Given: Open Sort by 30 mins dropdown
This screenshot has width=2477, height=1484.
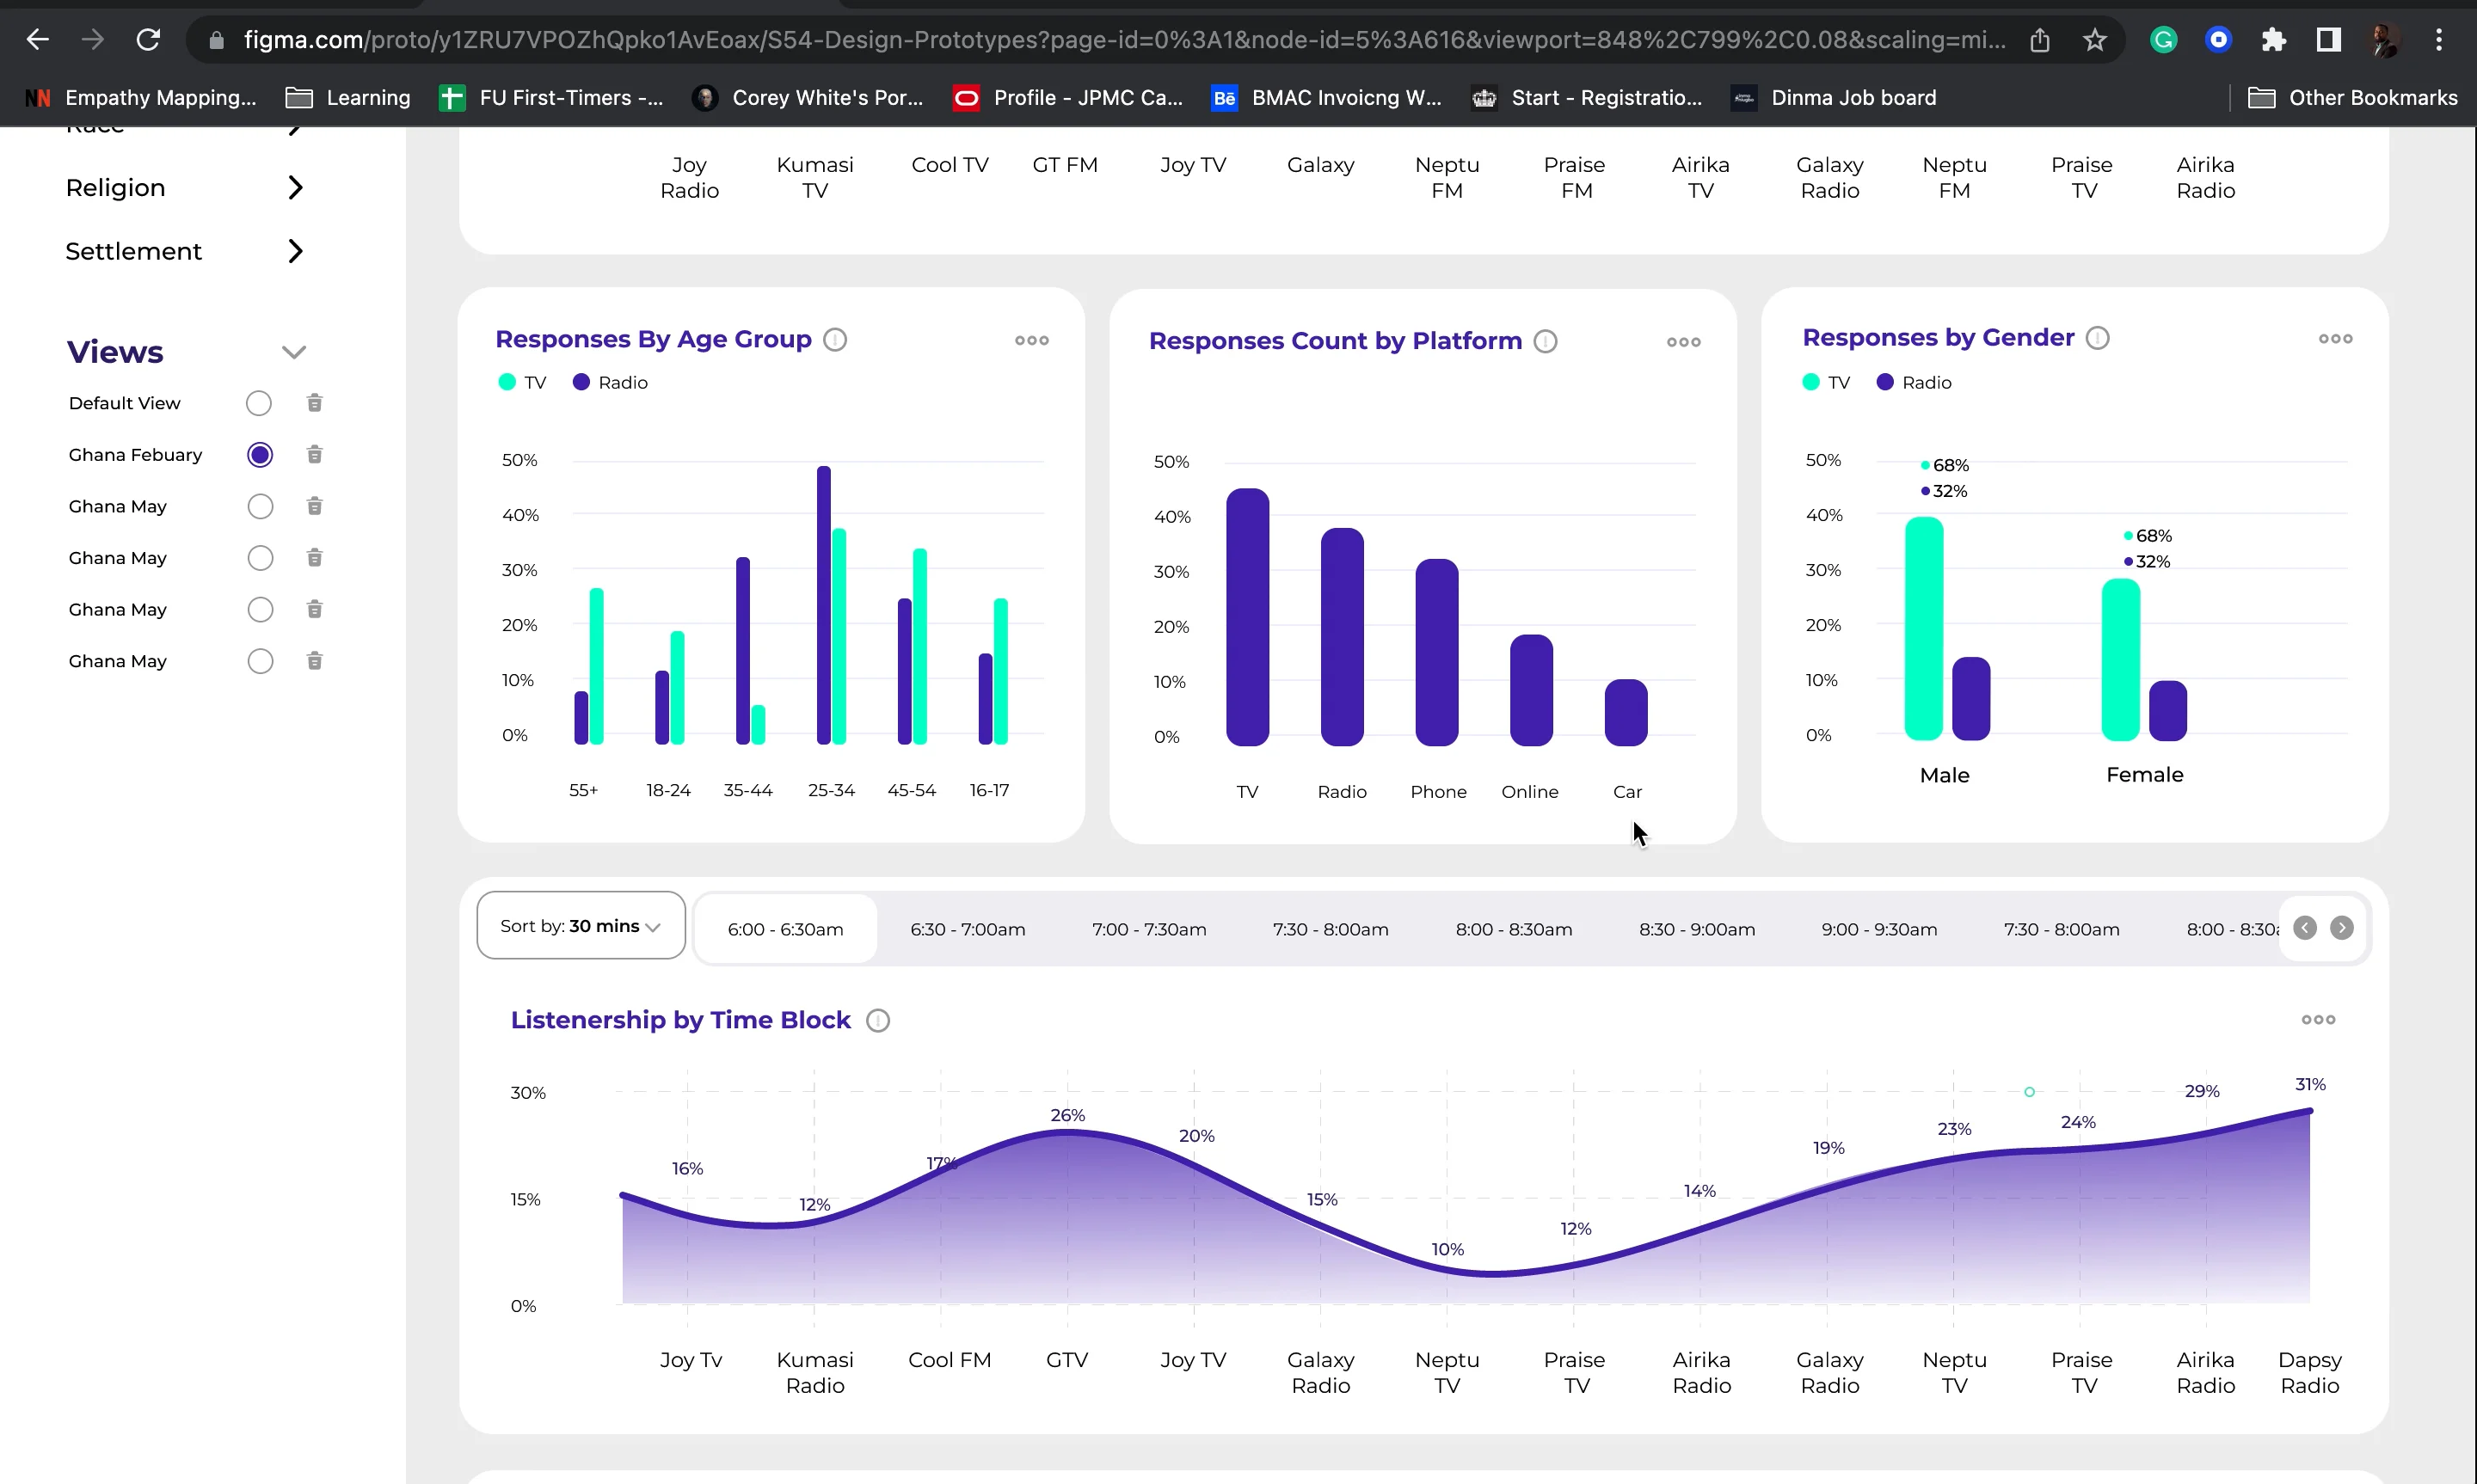Looking at the screenshot, I should click(581, 926).
